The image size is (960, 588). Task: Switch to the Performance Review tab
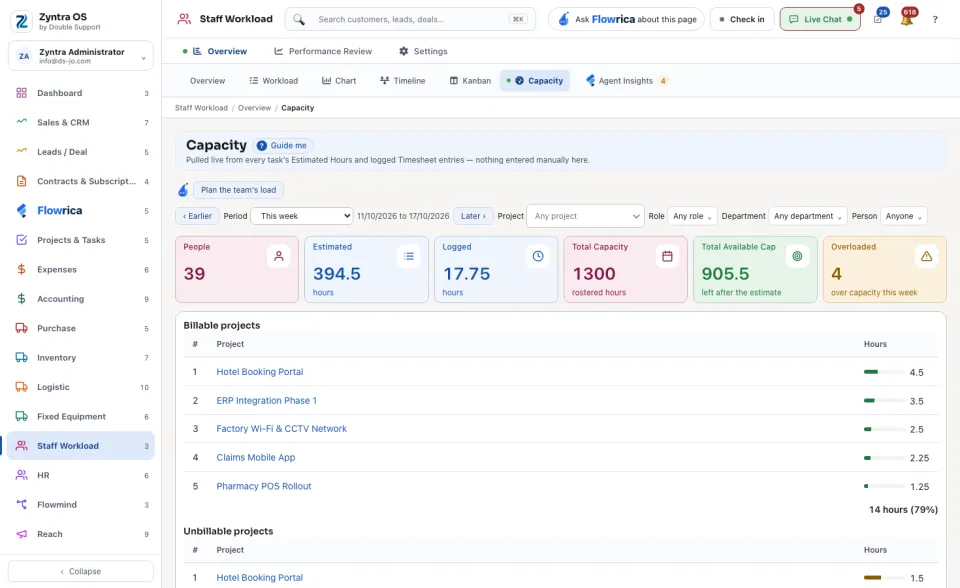pos(323,51)
